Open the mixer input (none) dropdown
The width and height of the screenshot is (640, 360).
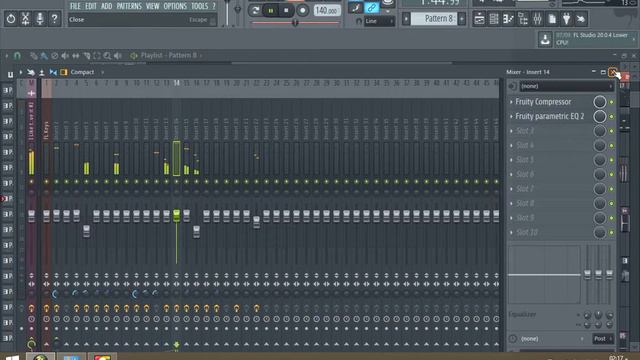pos(566,86)
